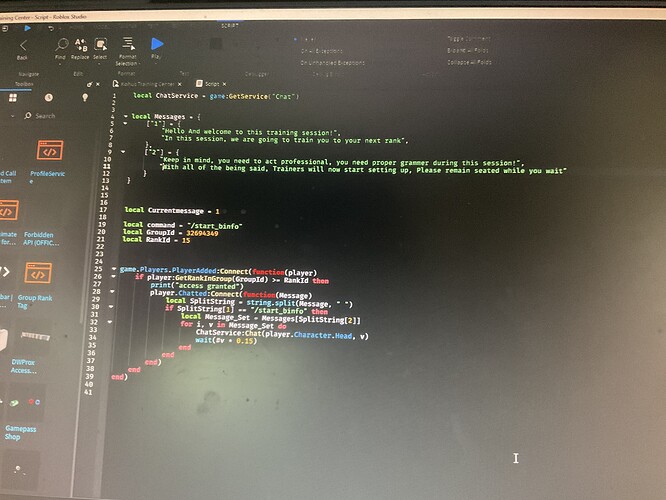The width and height of the screenshot is (666, 500).
Task: Pin the Toolbox panel
Action: pos(89,85)
